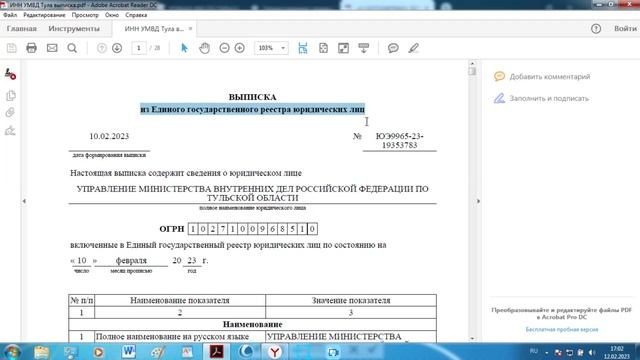Click the volume speaker tray icon

[x=592, y=352]
